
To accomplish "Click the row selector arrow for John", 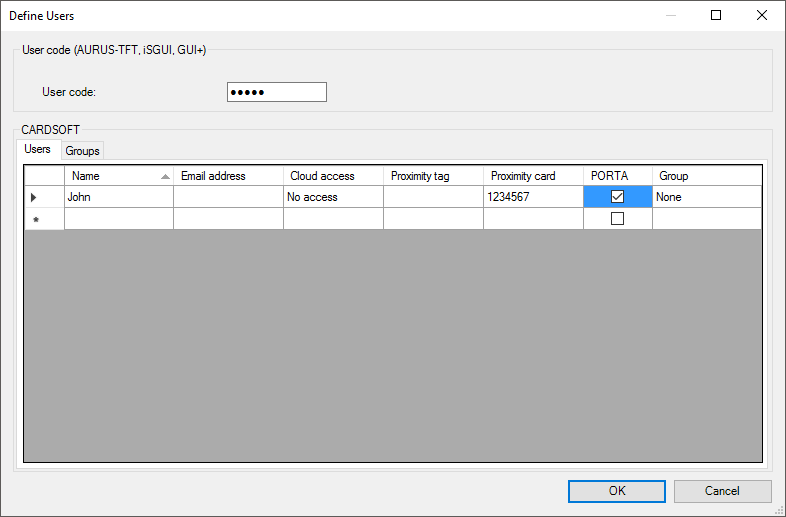I will (35, 197).
